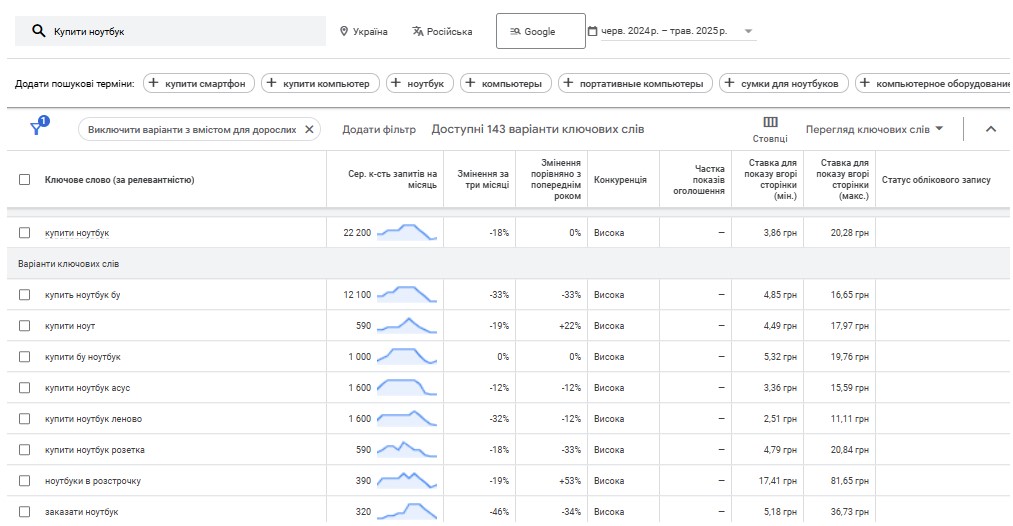Click the search magnifier icon
The height and width of the screenshot is (526, 1013).
39,31
